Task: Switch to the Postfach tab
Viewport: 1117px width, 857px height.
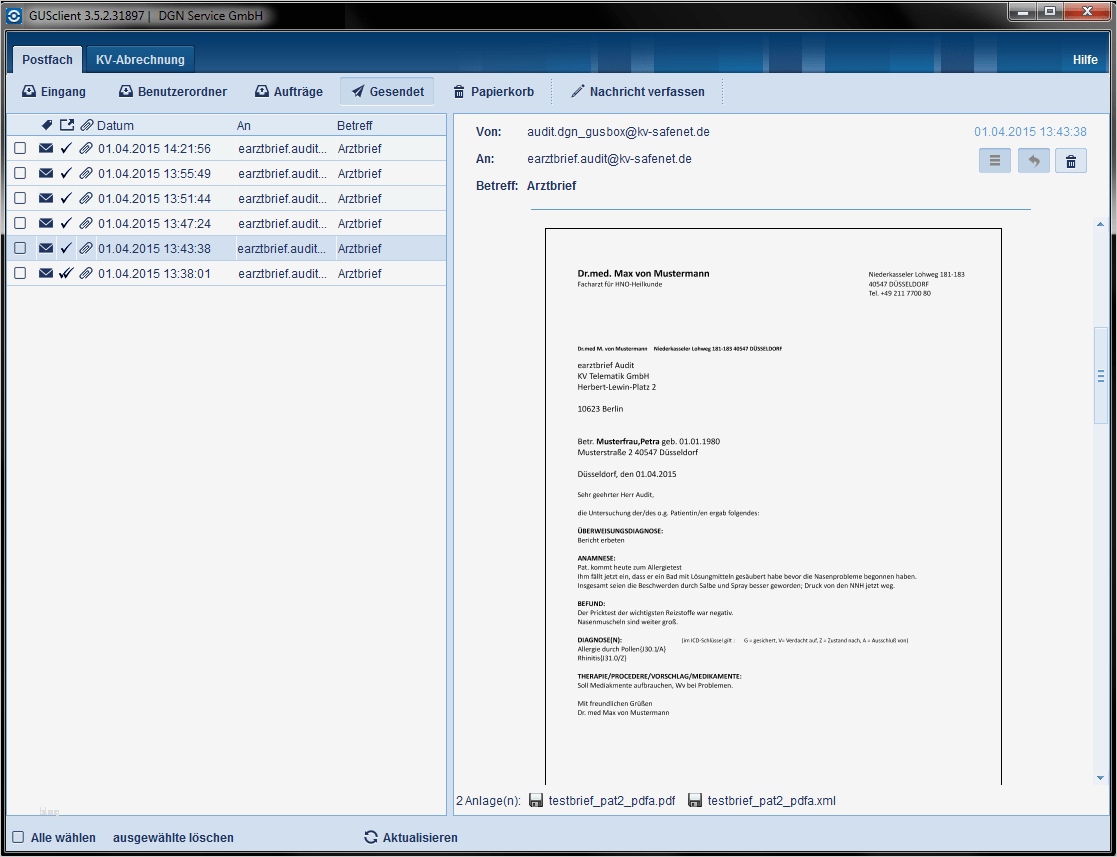Action: [47, 60]
